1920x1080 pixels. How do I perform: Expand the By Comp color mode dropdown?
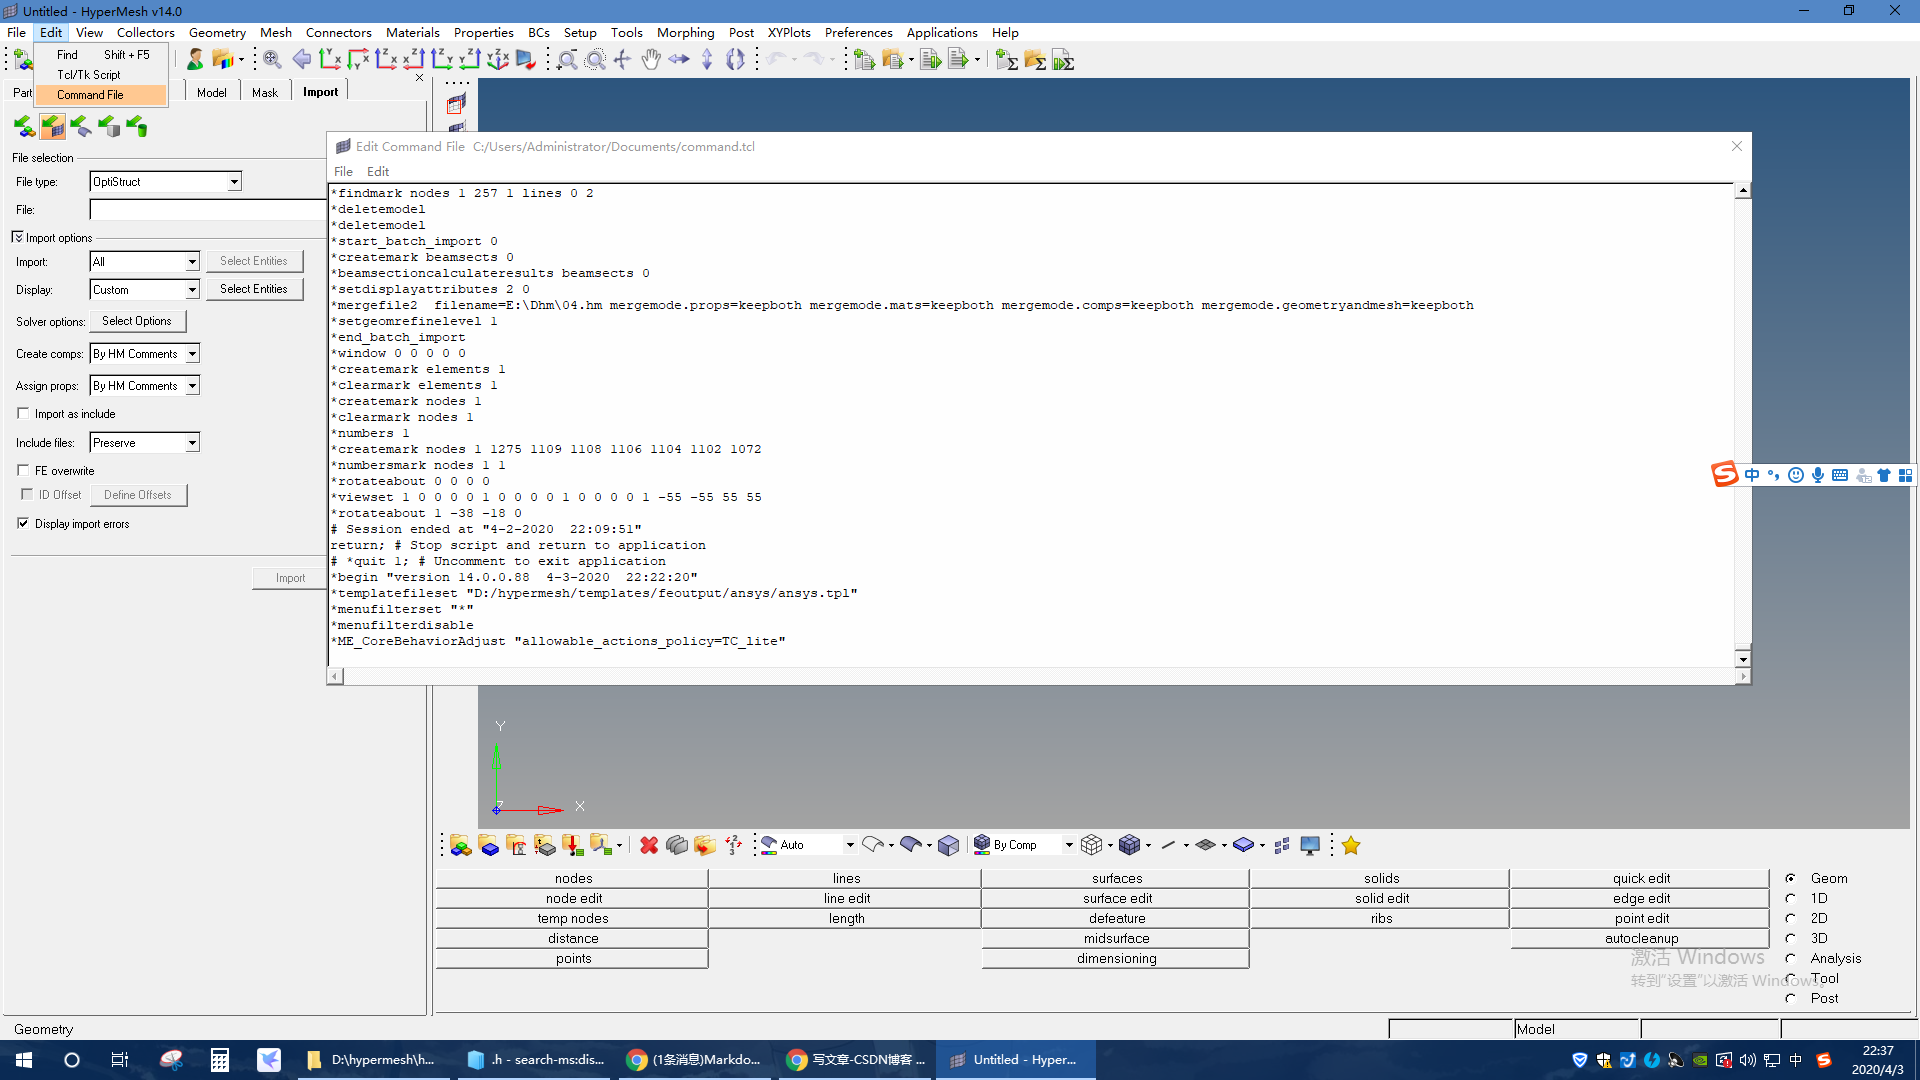1069,845
